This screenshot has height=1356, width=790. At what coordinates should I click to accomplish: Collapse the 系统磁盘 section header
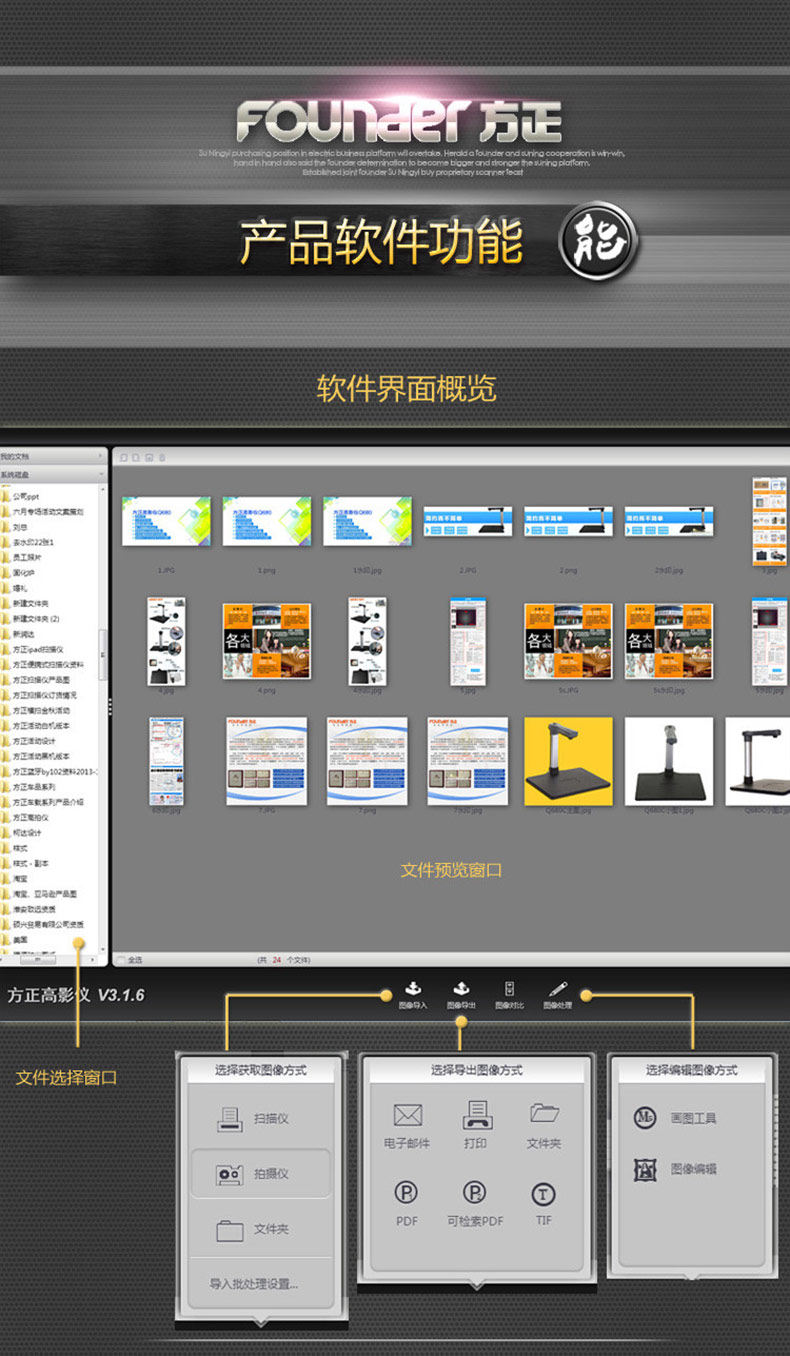click(x=53, y=474)
